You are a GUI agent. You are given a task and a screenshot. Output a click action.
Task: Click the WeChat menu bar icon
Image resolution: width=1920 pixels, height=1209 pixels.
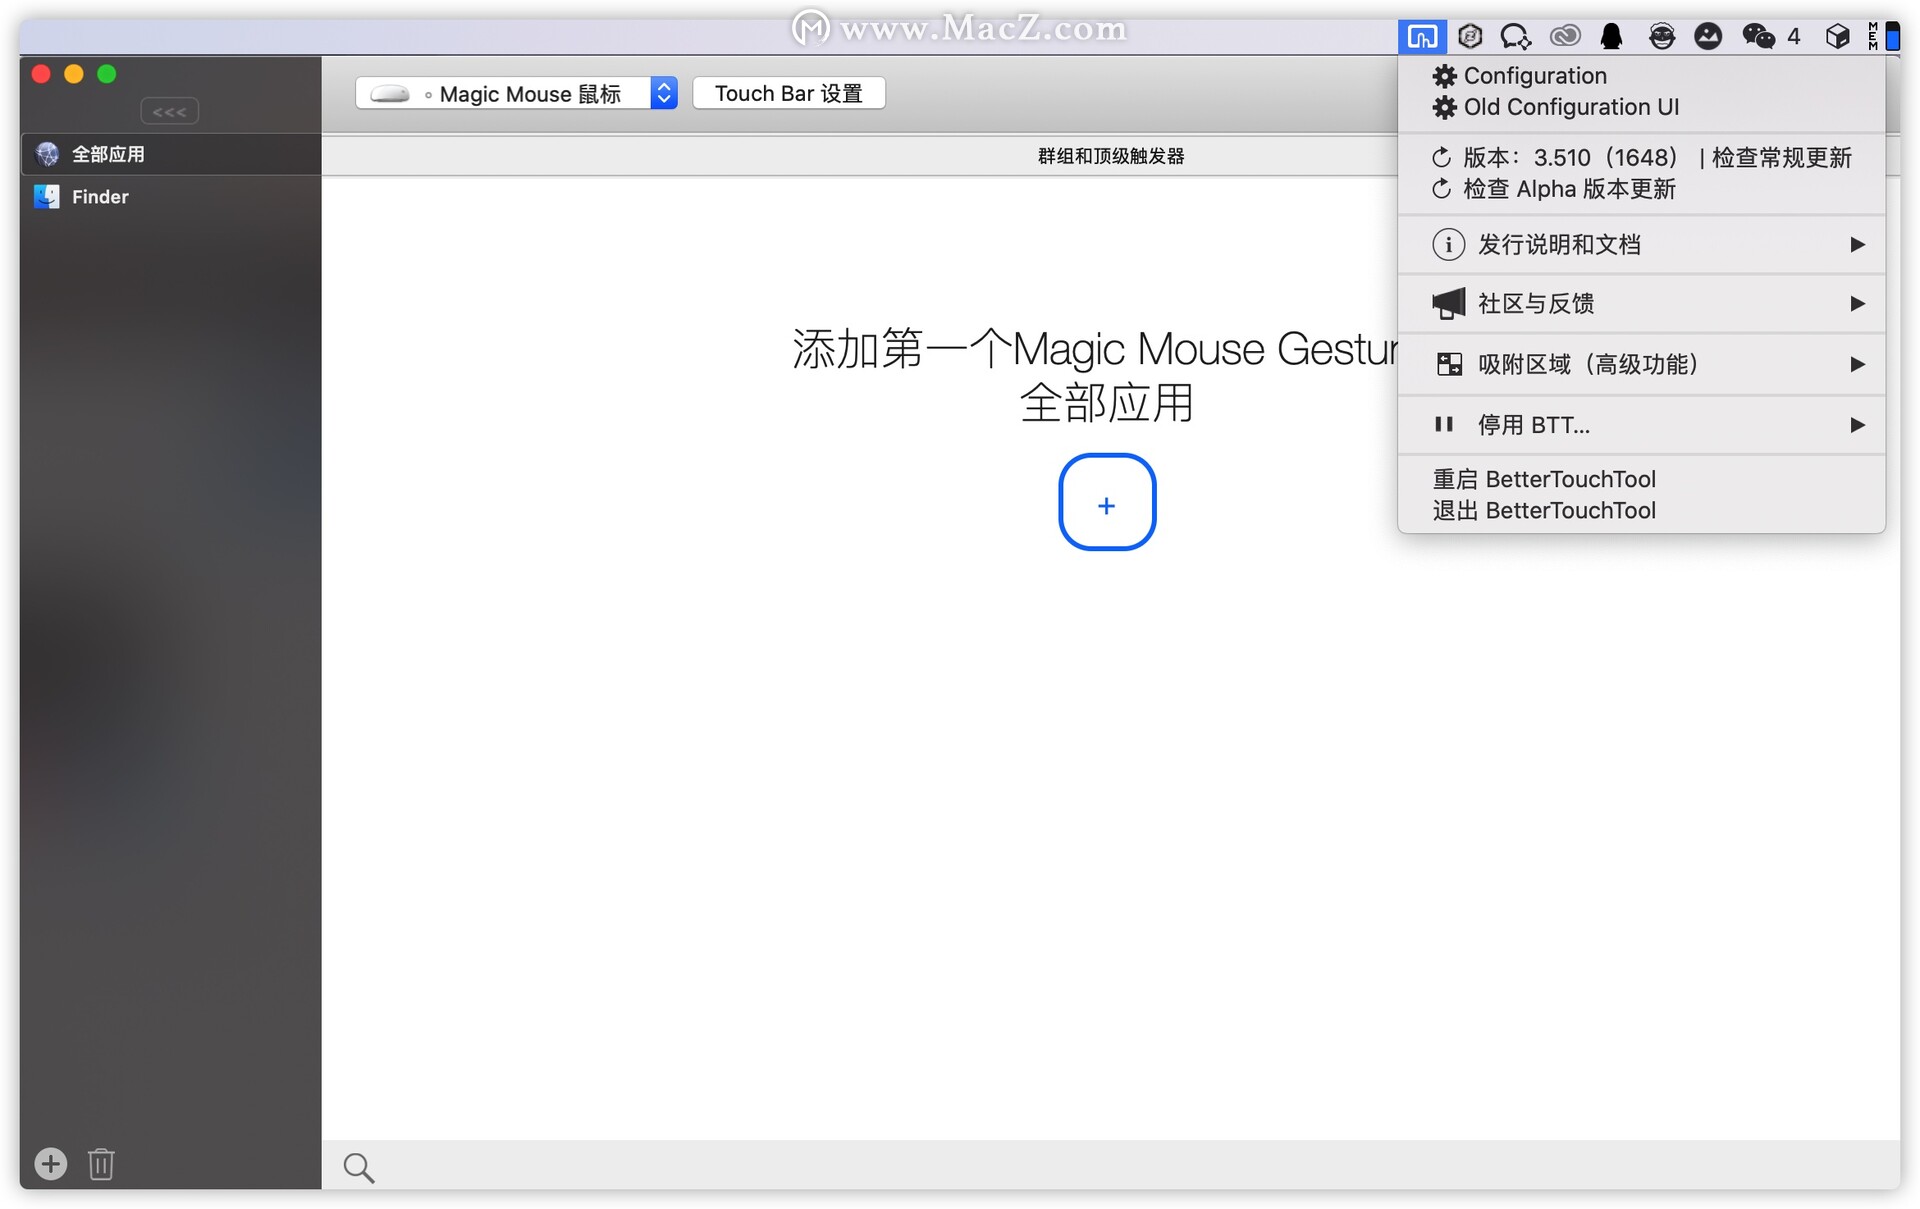1758,37
